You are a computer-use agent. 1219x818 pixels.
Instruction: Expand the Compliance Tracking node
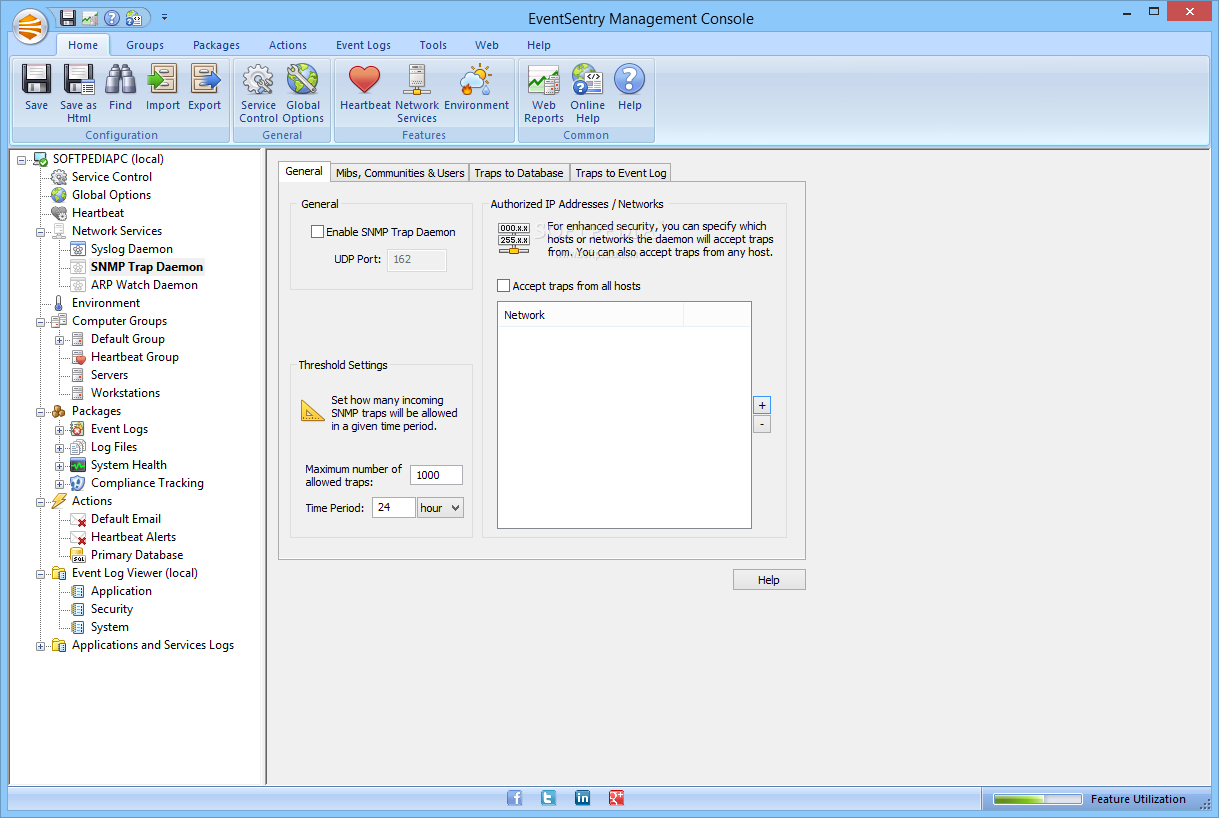pos(60,483)
